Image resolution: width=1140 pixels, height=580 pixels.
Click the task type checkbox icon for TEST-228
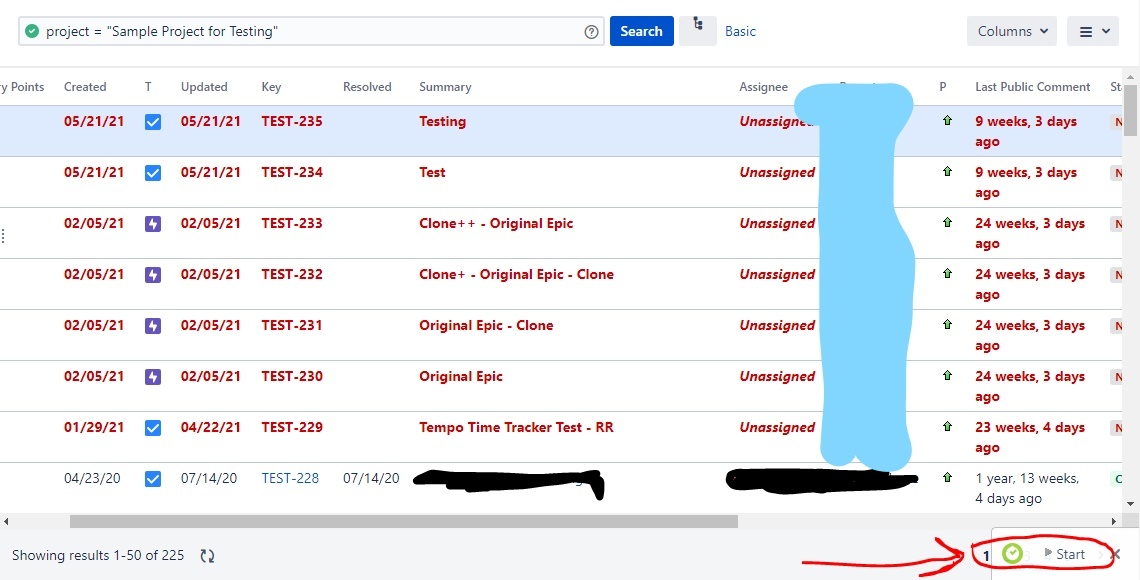tap(153, 479)
